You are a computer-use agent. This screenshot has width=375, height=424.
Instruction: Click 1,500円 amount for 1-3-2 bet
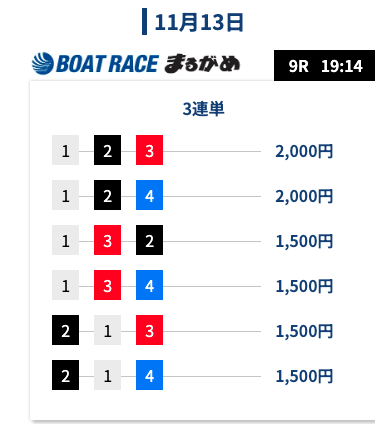point(304,241)
